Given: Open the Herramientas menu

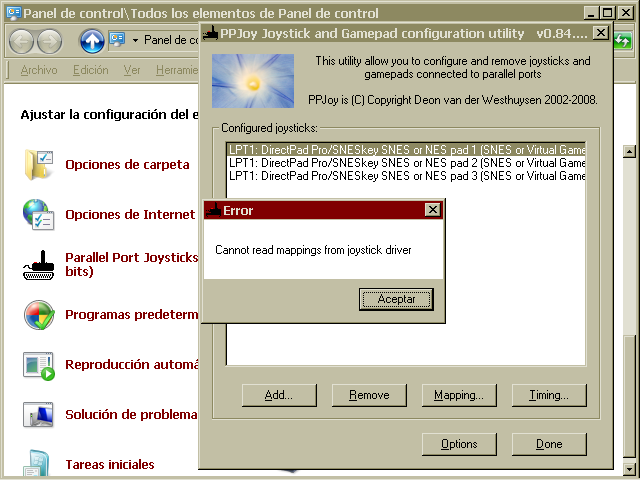Looking at the screenshot, I should tap(177, 70).
